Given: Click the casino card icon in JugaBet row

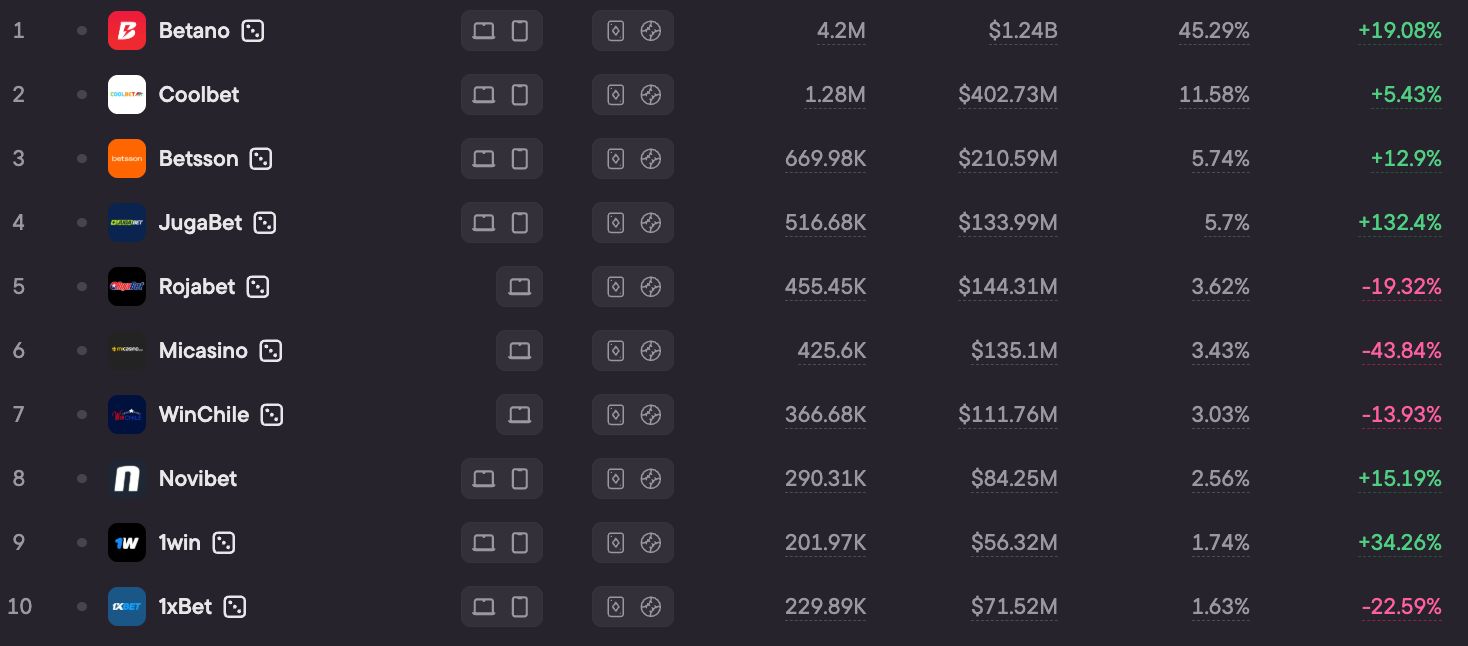Looking at the screenshot, I should pyautogui.click(x=616, y=223).
